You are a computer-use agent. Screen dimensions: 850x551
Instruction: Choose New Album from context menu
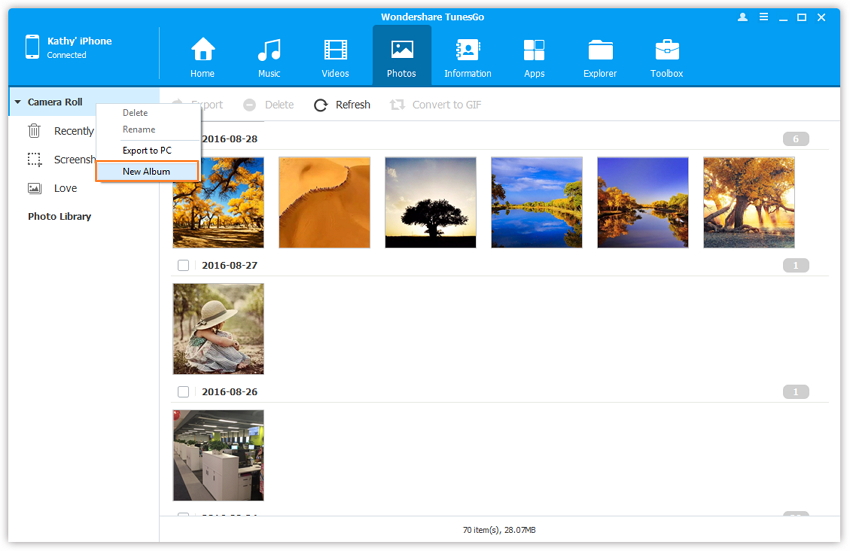coord(146,171)
